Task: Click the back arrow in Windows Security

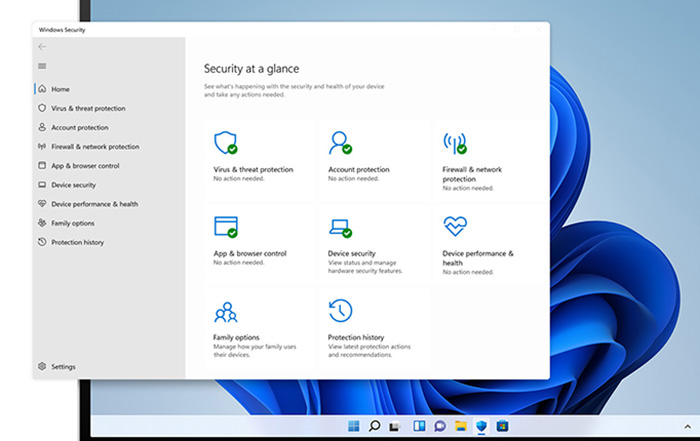Action: (x=42, y=46)
